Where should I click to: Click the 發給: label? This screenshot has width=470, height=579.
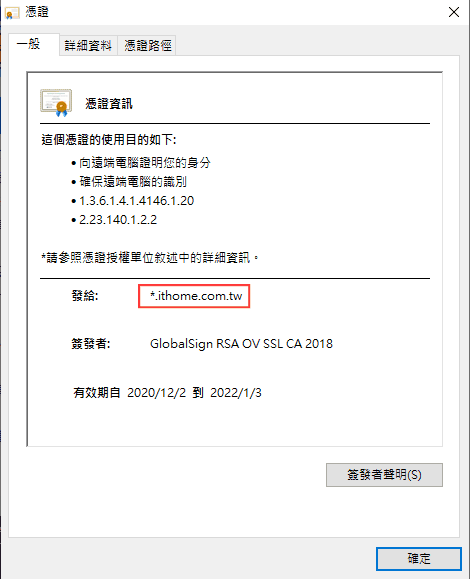(x=85, y=296)
